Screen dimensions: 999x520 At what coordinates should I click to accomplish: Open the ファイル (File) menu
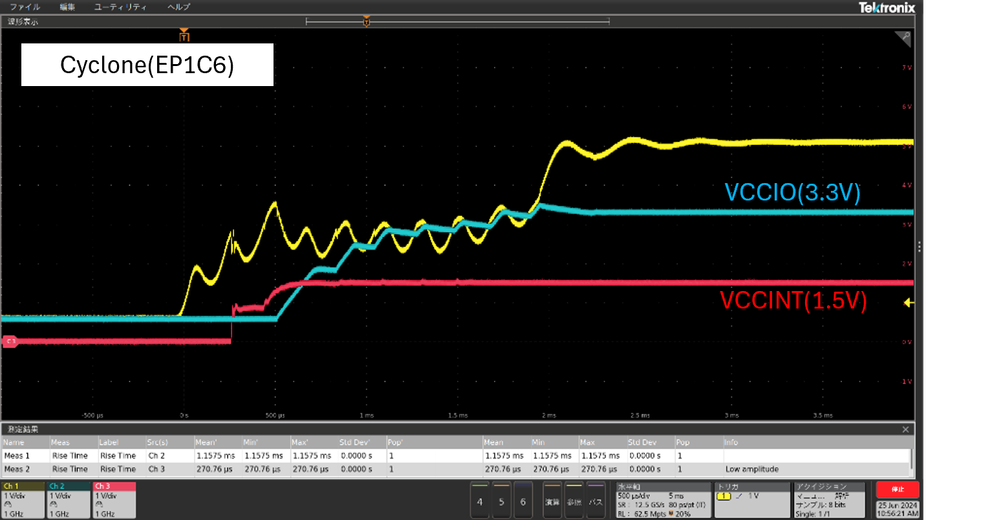pos(25,7)
